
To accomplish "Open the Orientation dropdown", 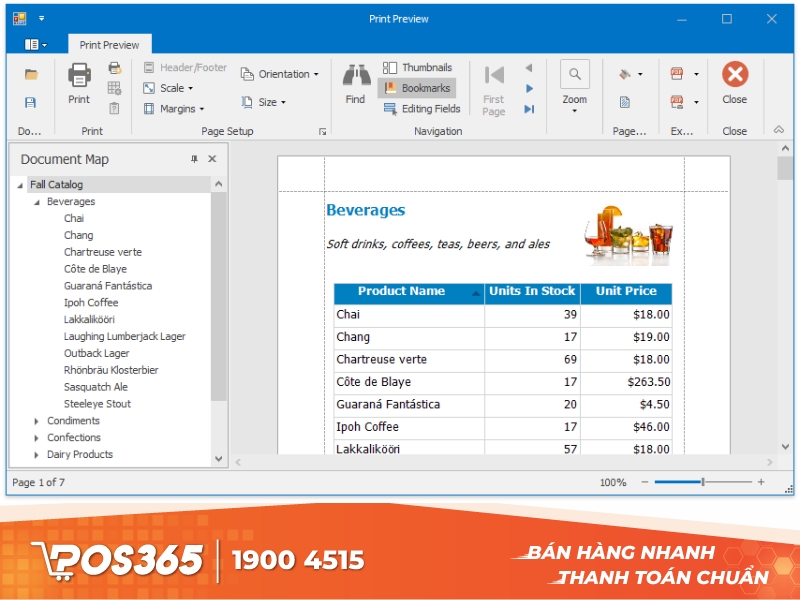I will (x=280, y=74).
